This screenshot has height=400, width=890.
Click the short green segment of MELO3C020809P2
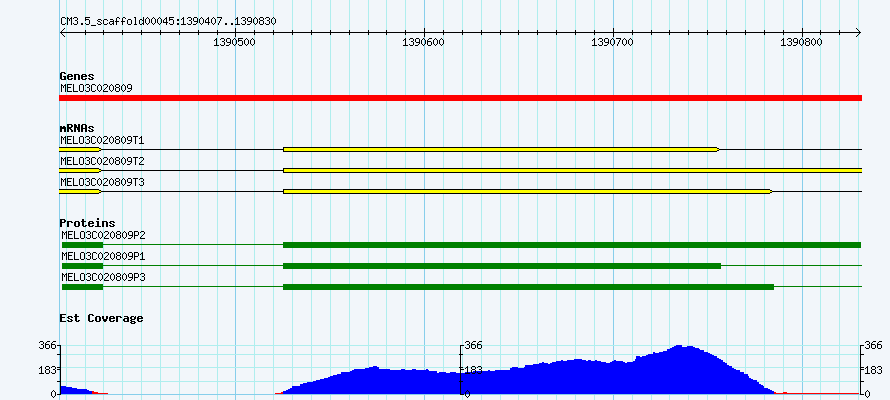pos(82,245)
